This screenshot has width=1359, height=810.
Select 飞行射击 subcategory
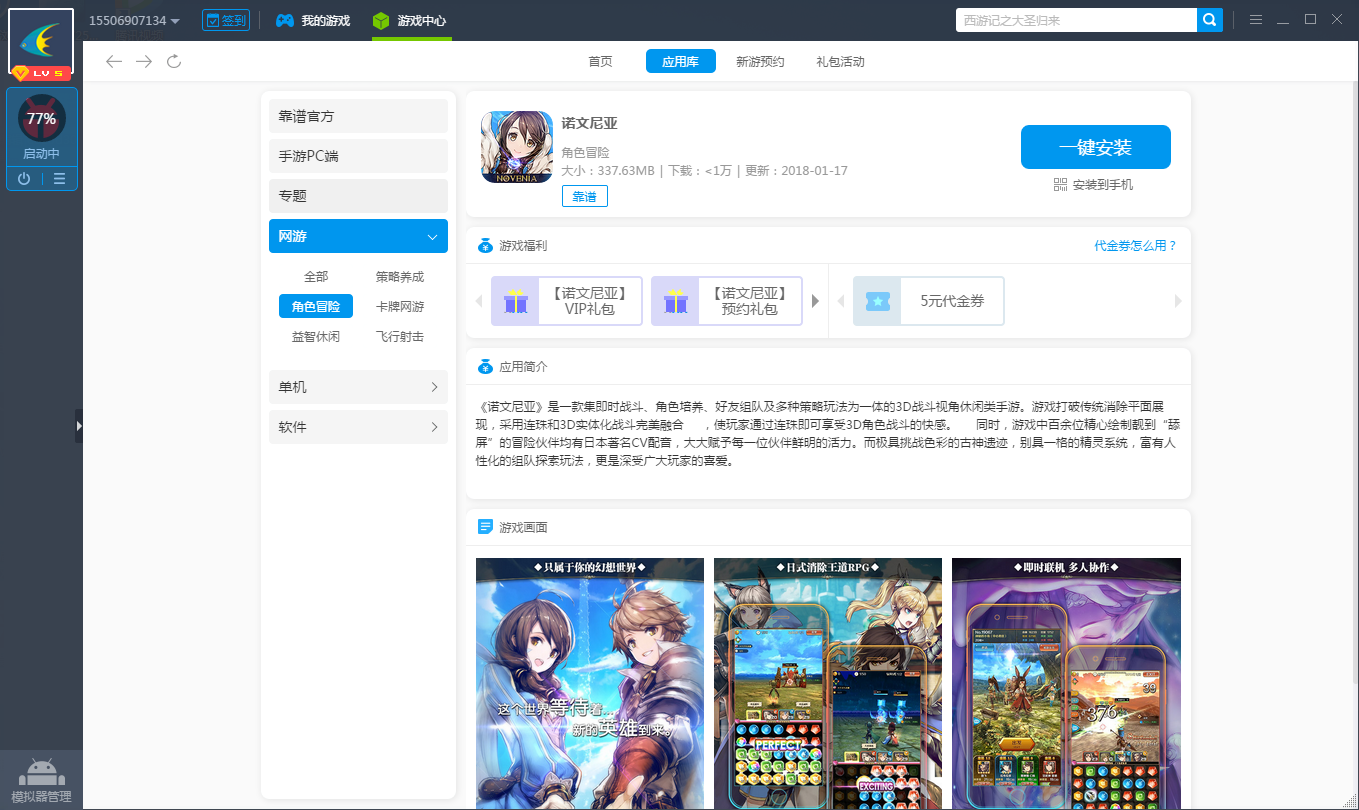(400, 337)
